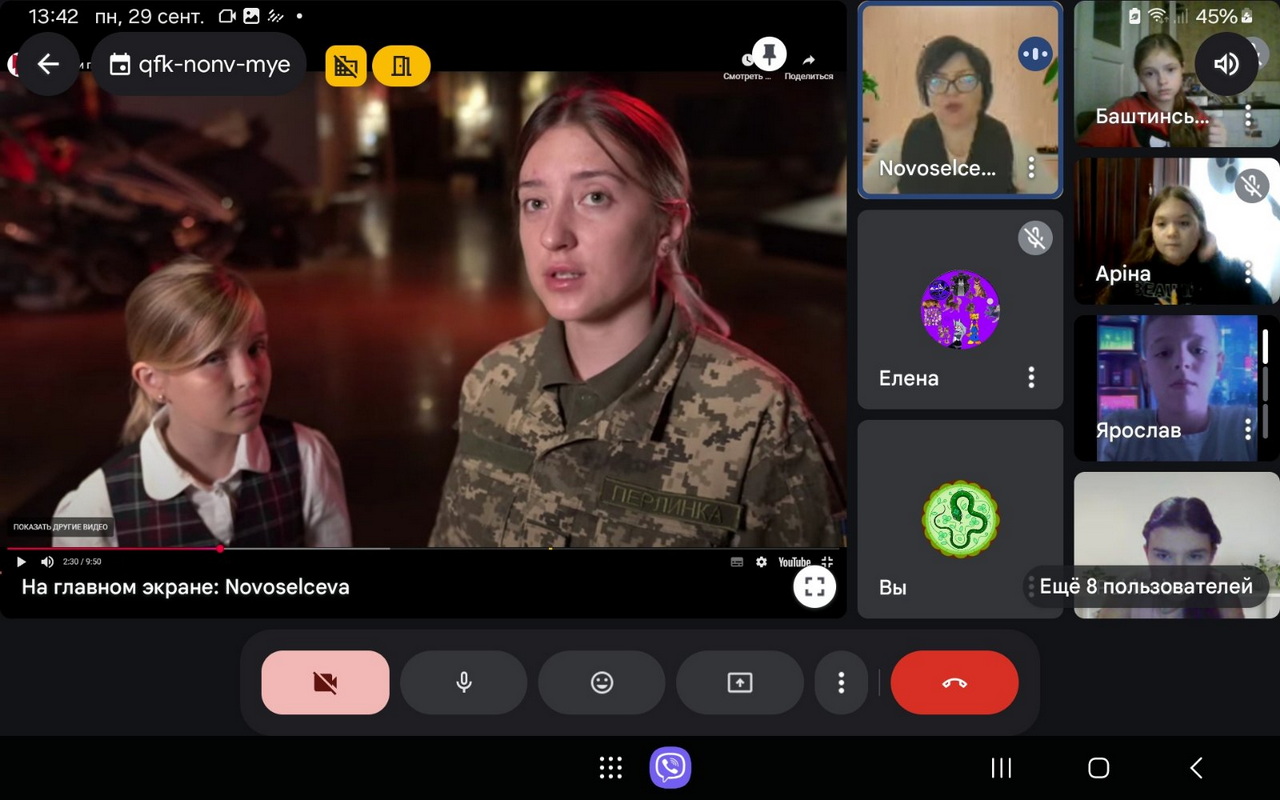Open Viber from the taskbar

(x=670, y=768)
